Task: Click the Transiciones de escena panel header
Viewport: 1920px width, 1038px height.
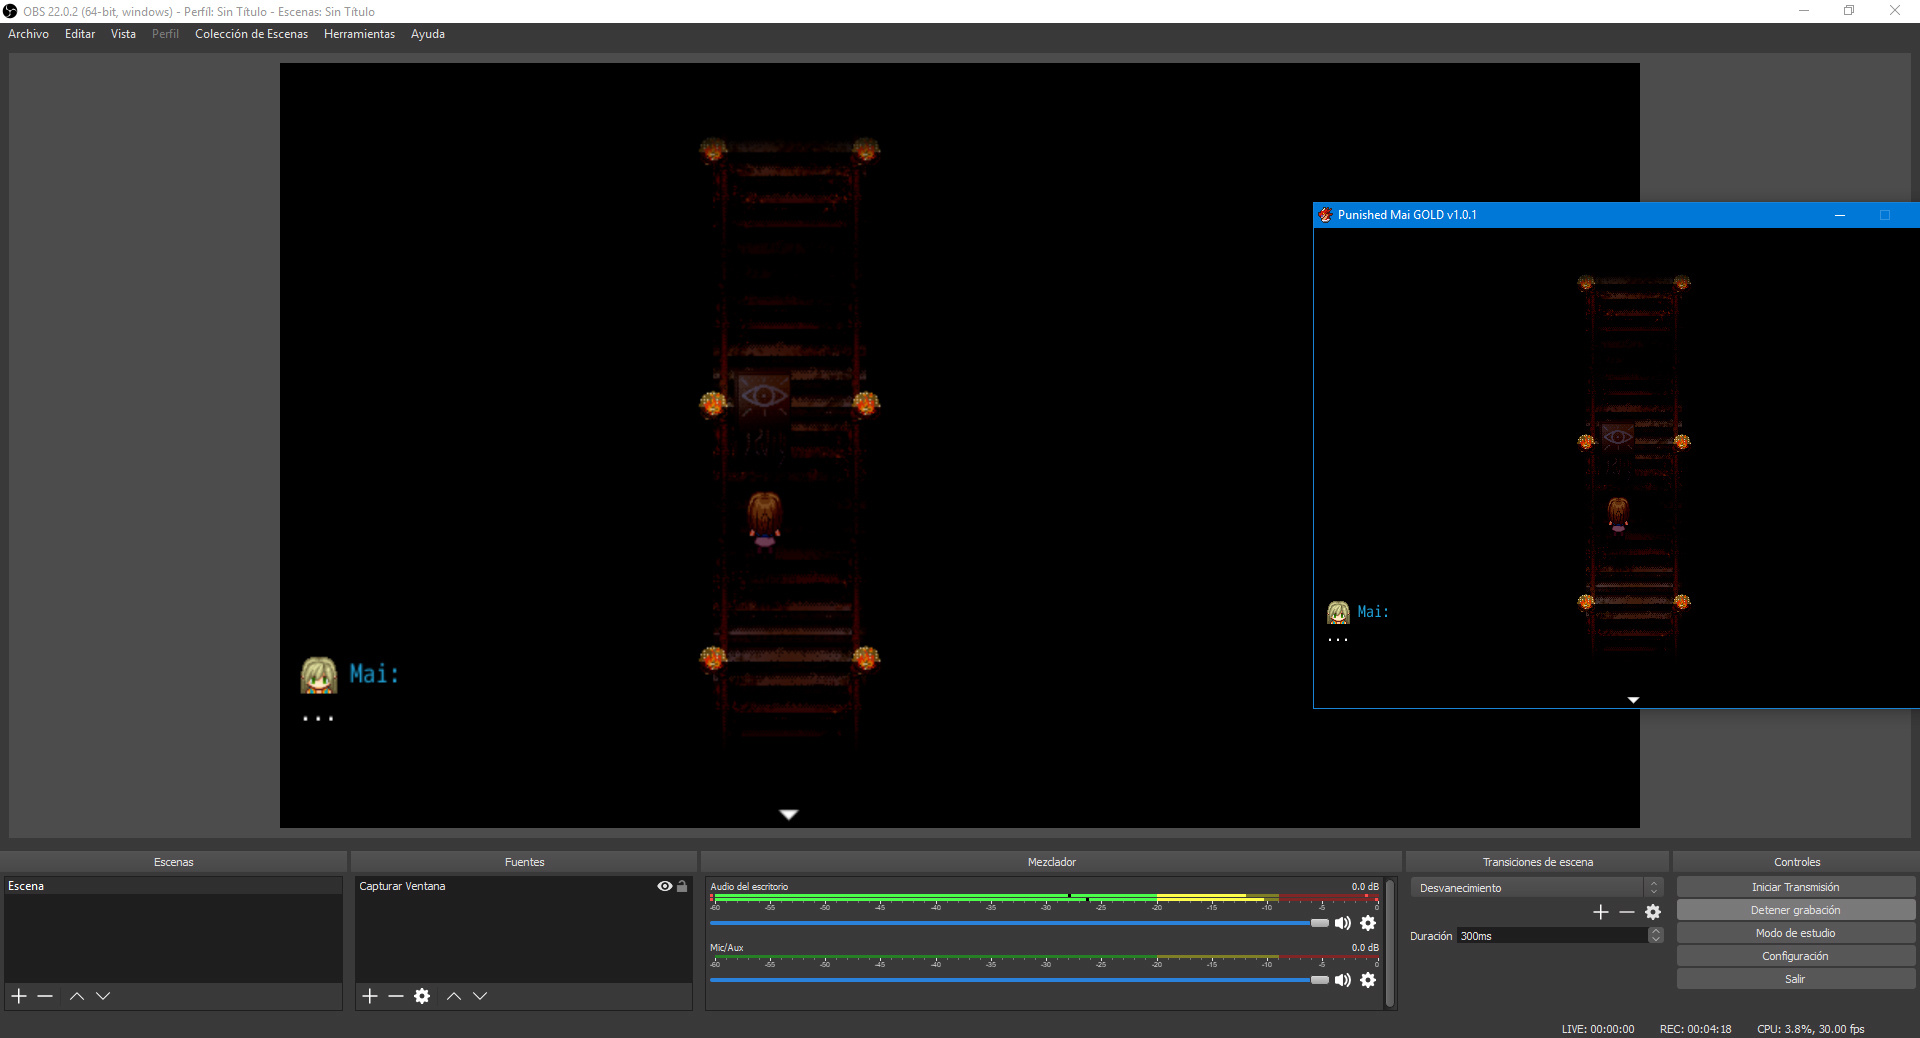Action: click(x=1537, y=862)
